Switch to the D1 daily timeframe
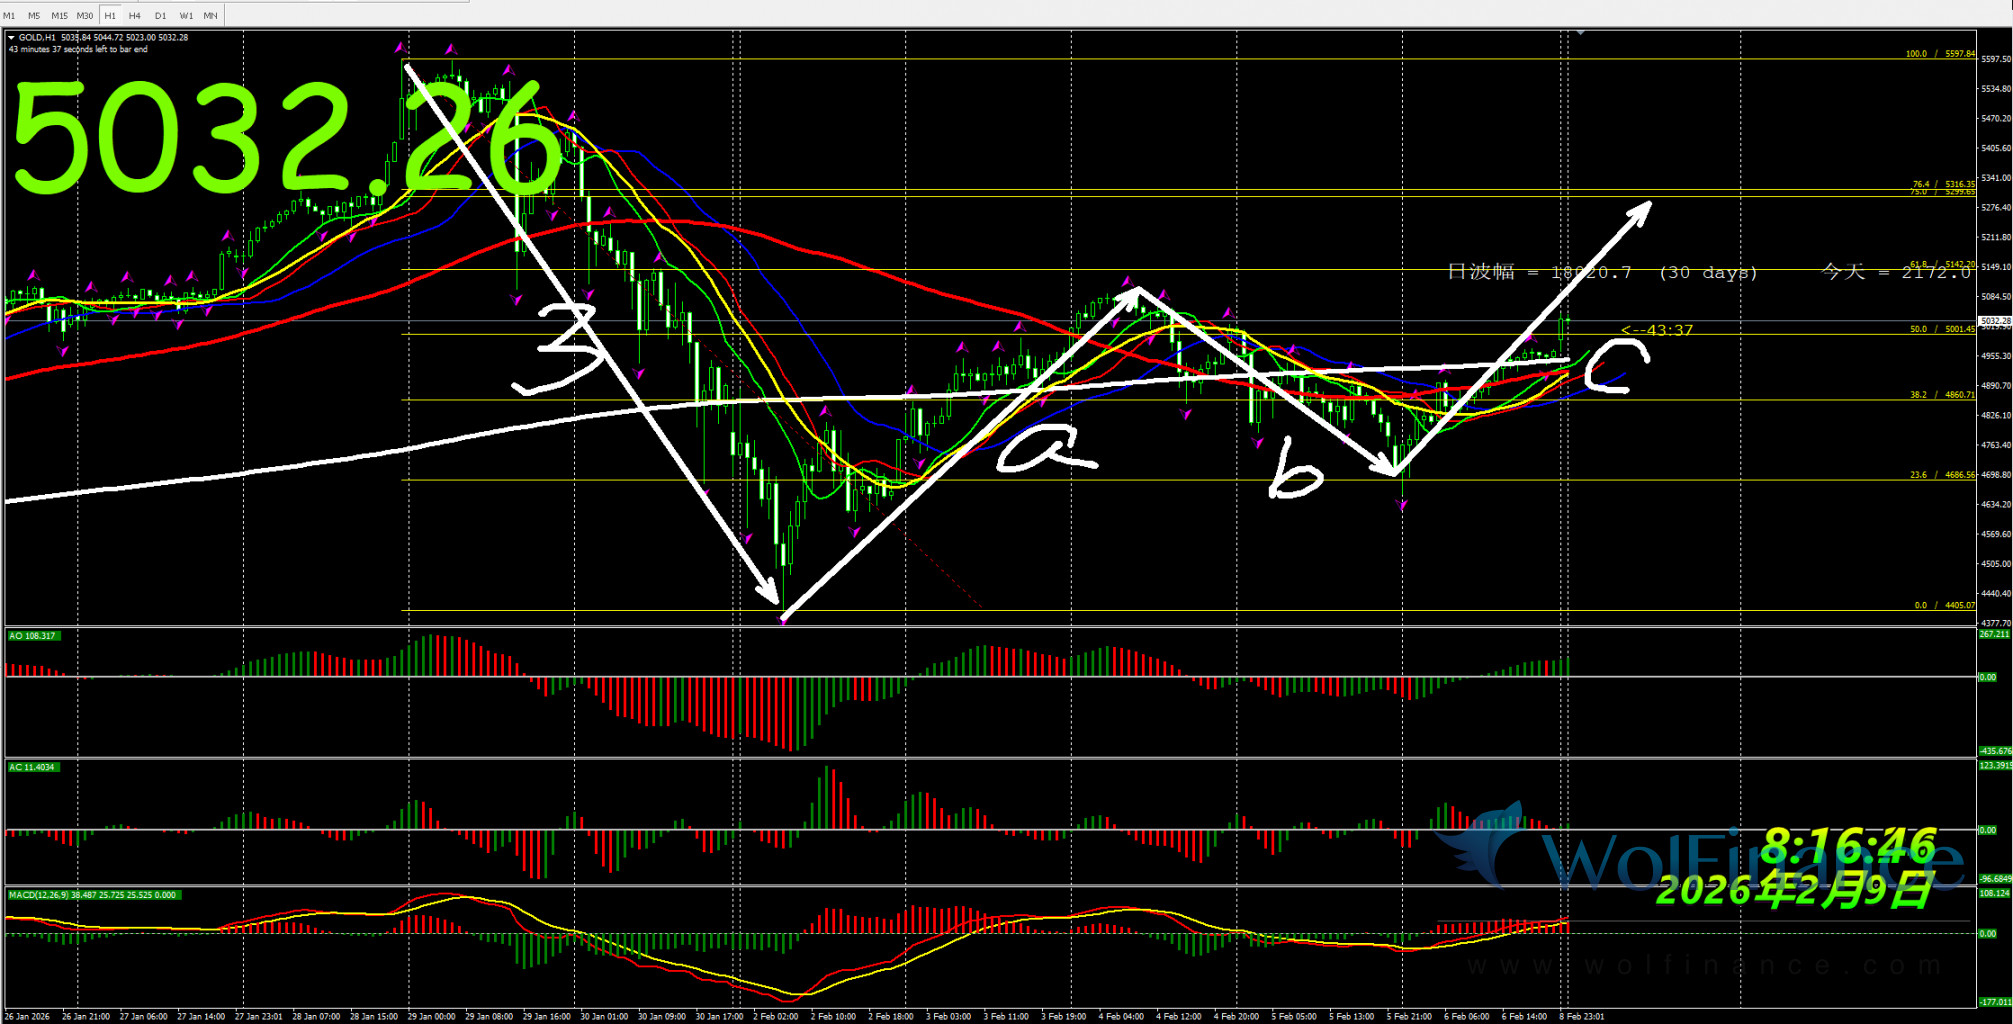This screenshot has height=1024, width=2013. coord(160,16)
